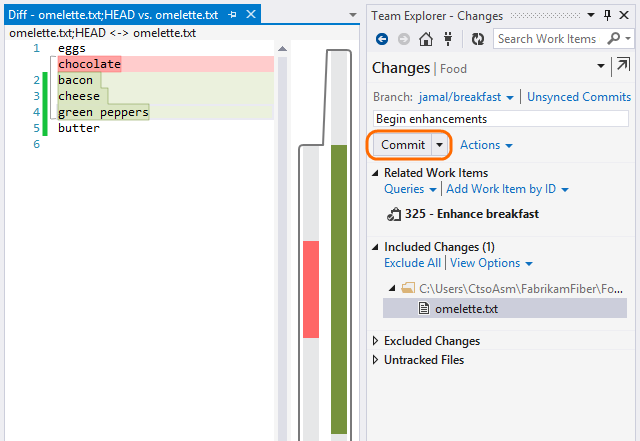Expand the Untracked Files section
This screenshot has height=441, width=640.
tap(376, 360)
